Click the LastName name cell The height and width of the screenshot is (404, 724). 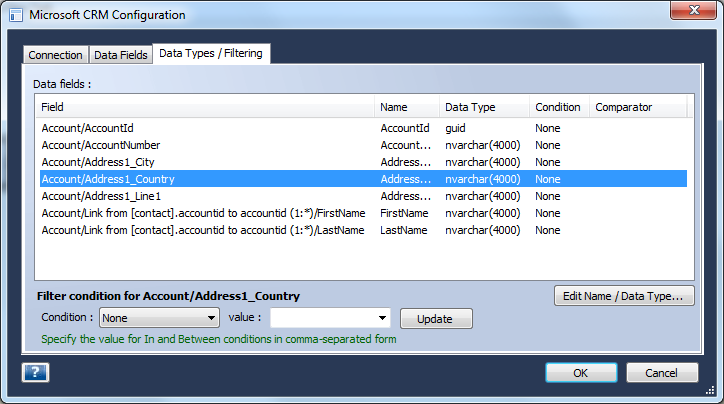pyautogui.click(x=404, y=230)
